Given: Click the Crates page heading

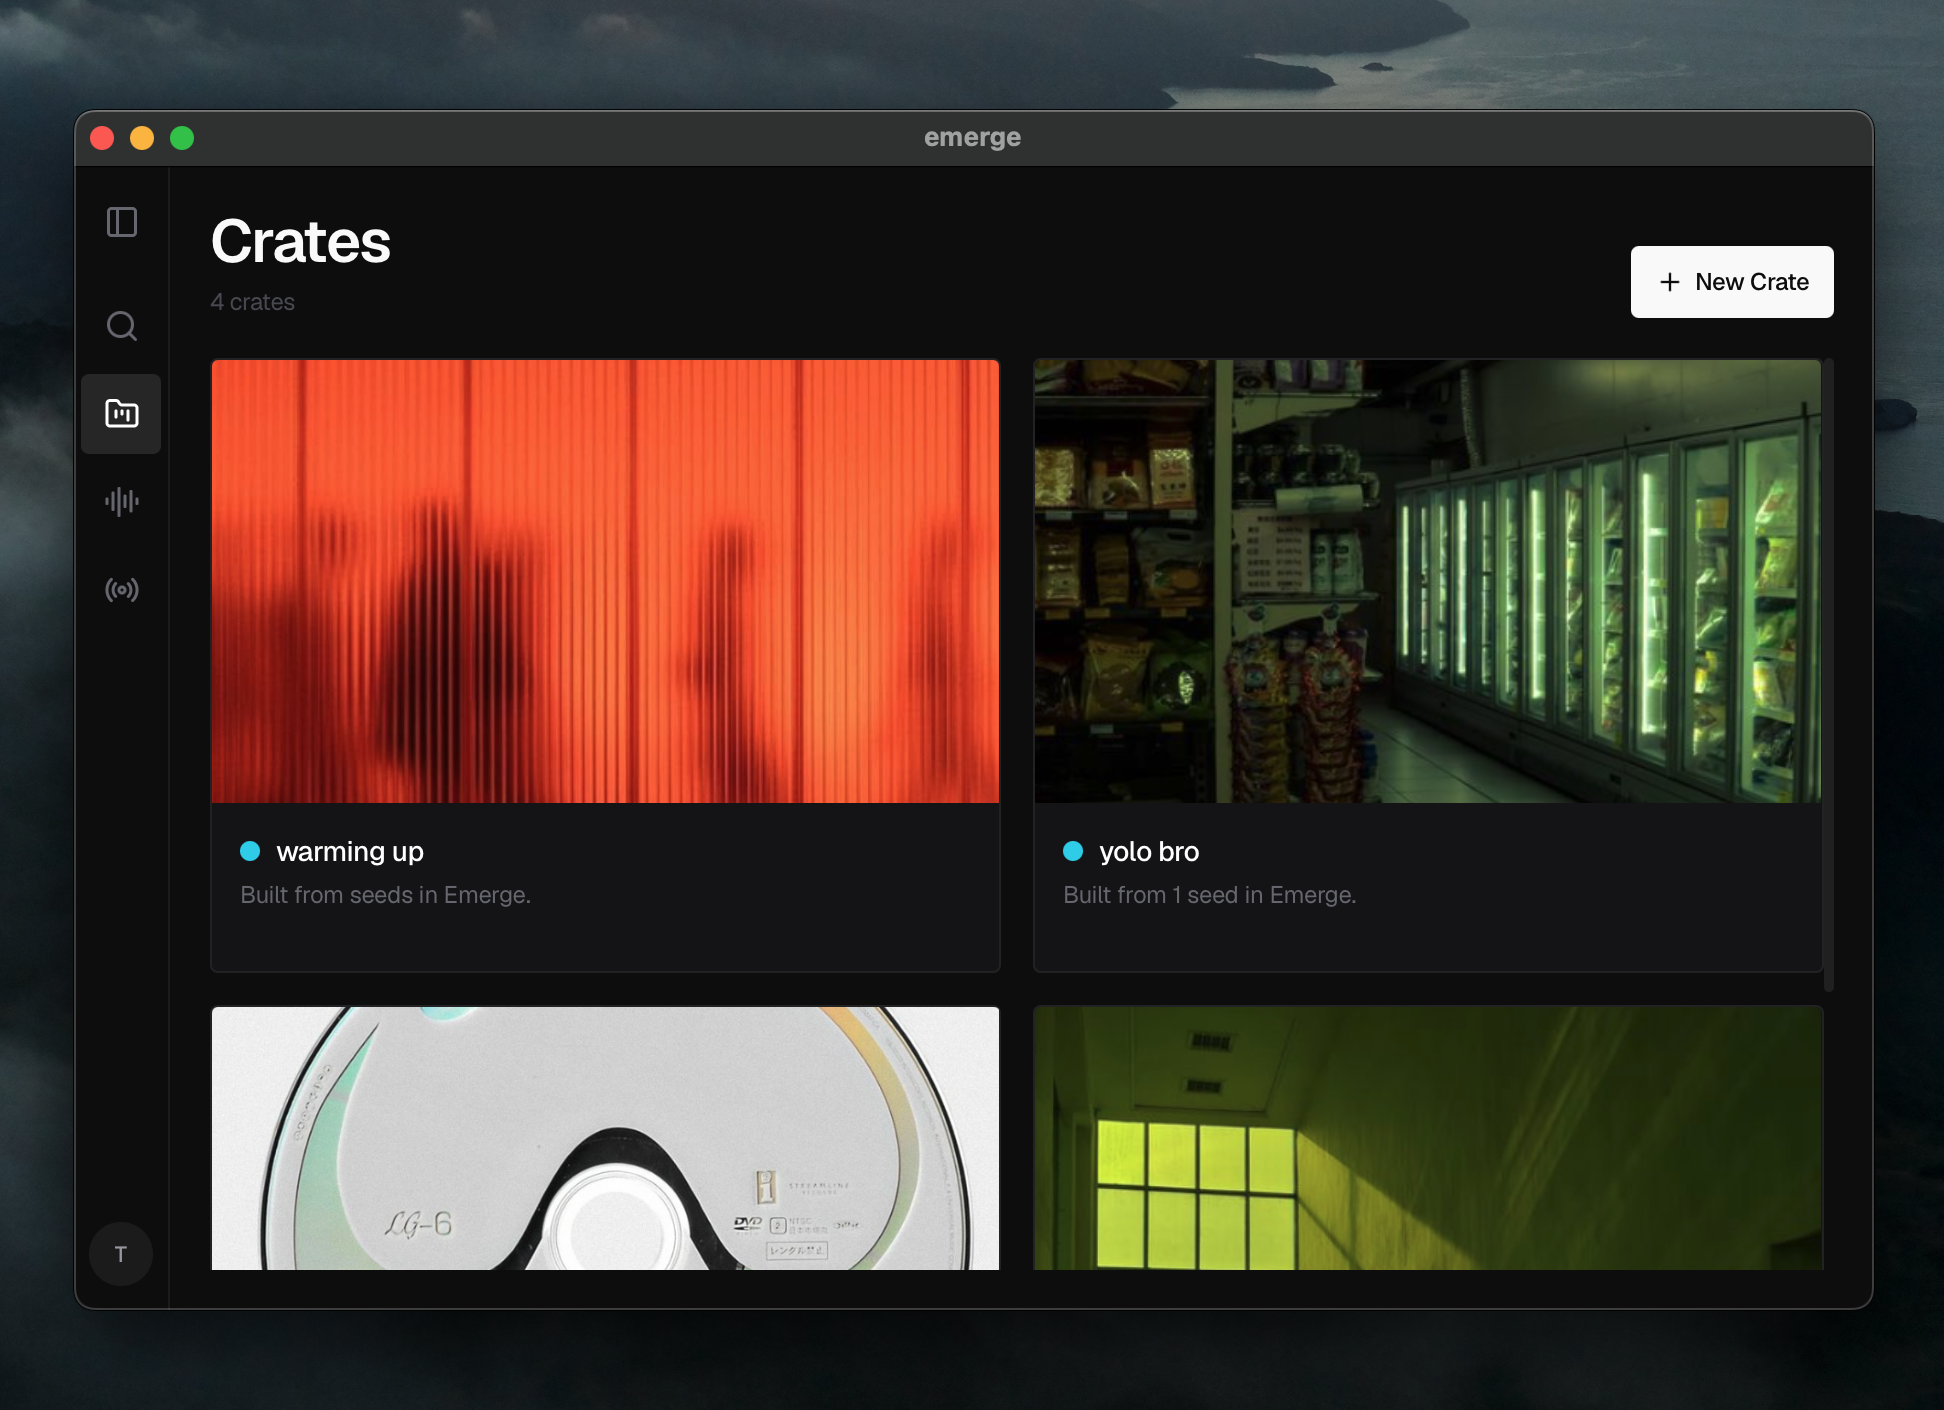Looking at the screenshot, I should pyautogui.click(x=300, y=241).
